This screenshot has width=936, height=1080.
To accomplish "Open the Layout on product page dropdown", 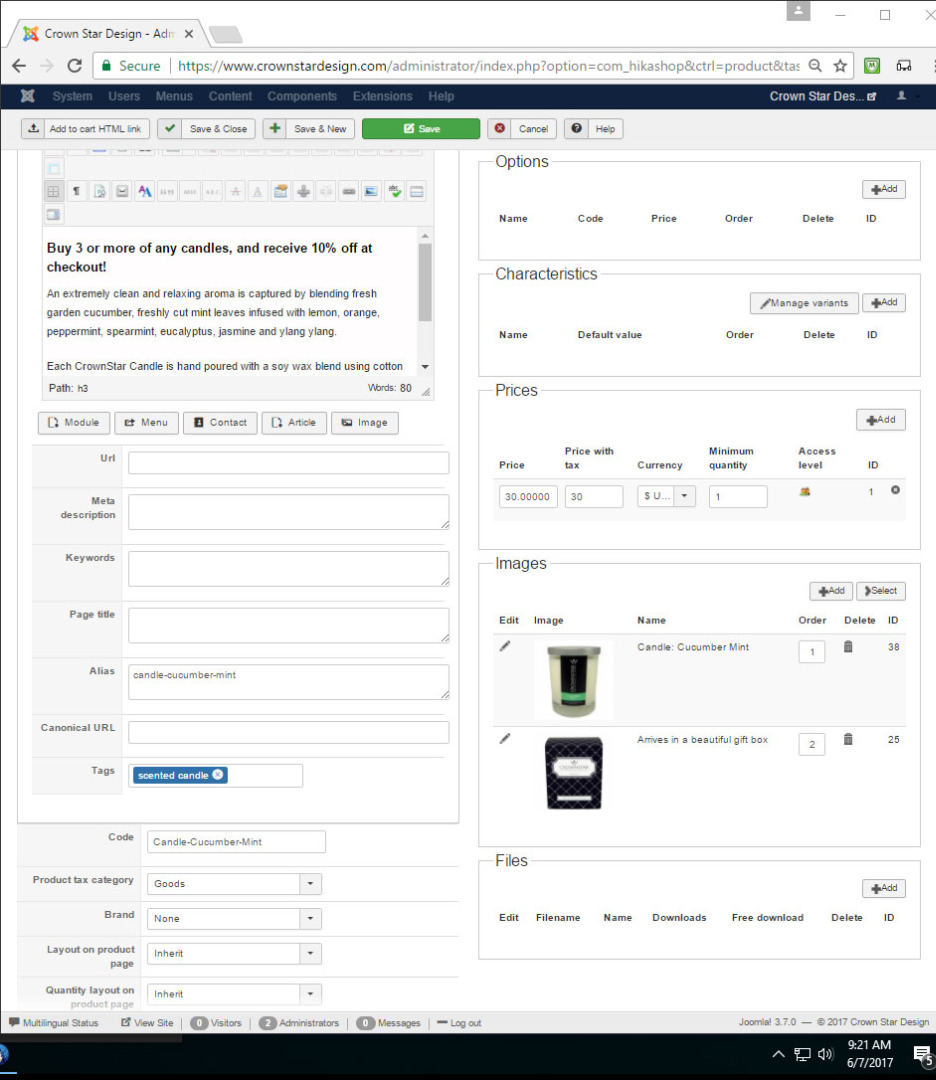I will point(310,954).
